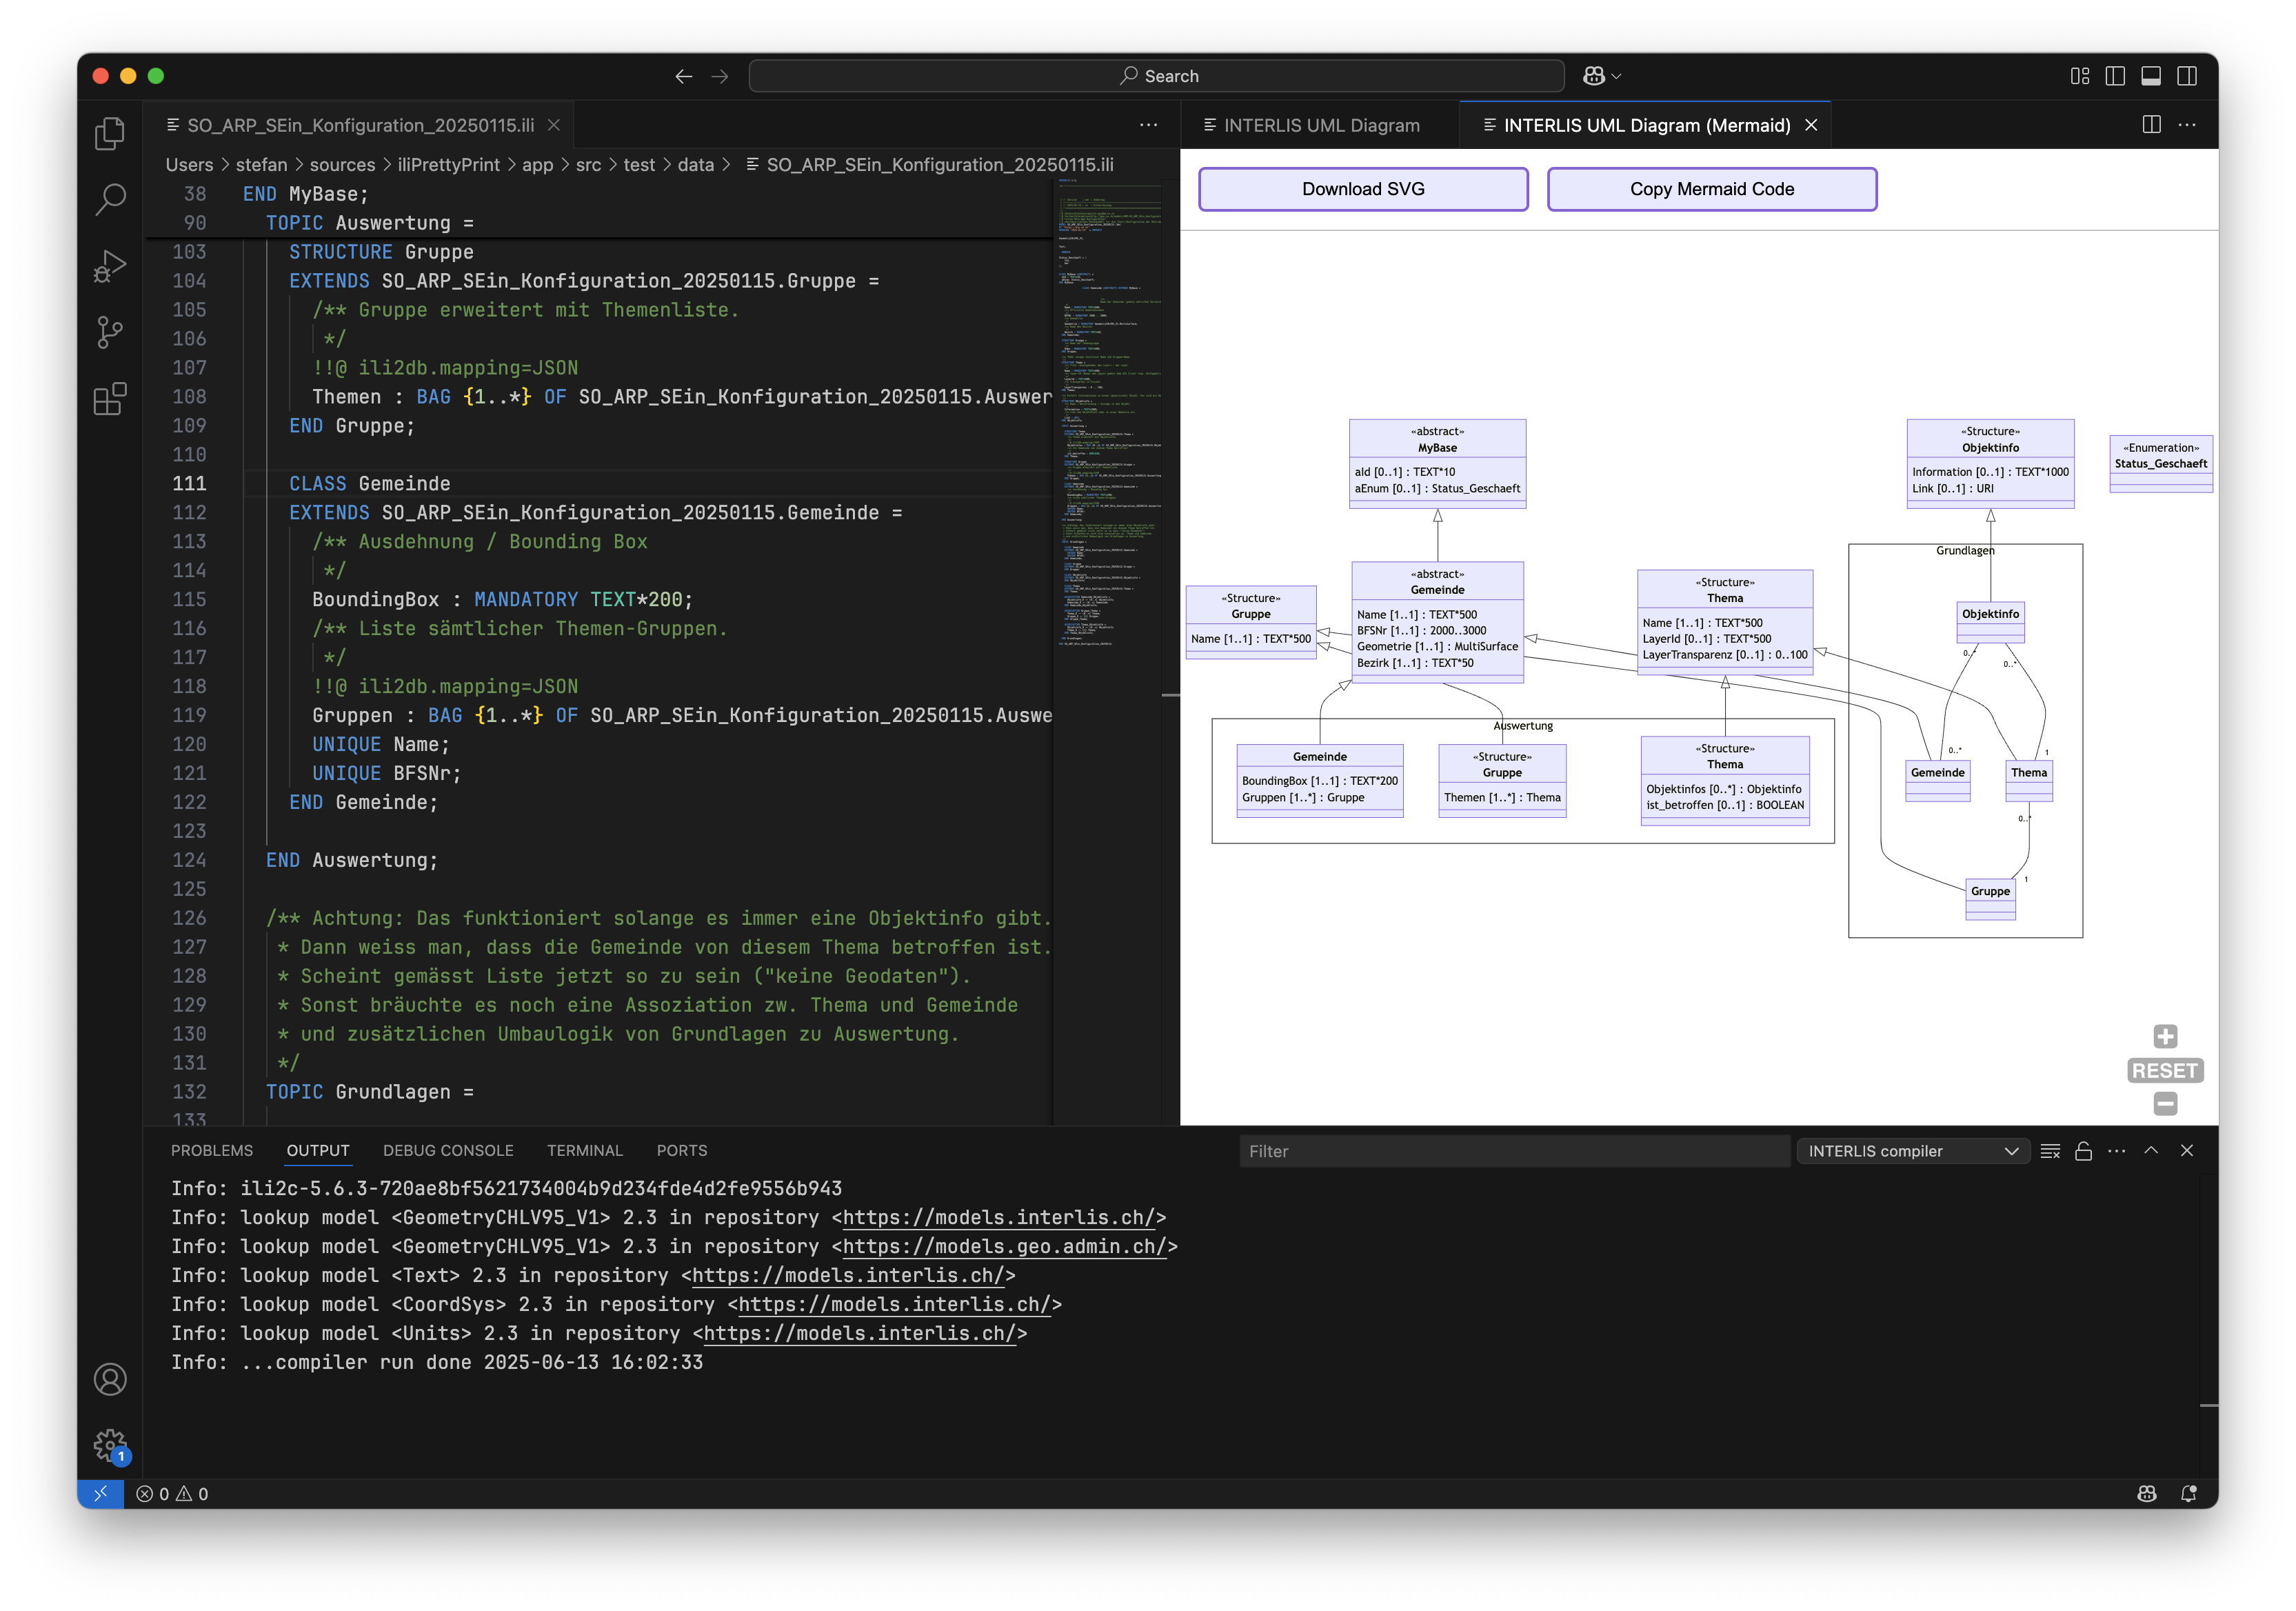Viewport: 2296px width, 1611px height.
Task: Click the 'app' breadcrumb segment
Action: [x=537, y=165]
